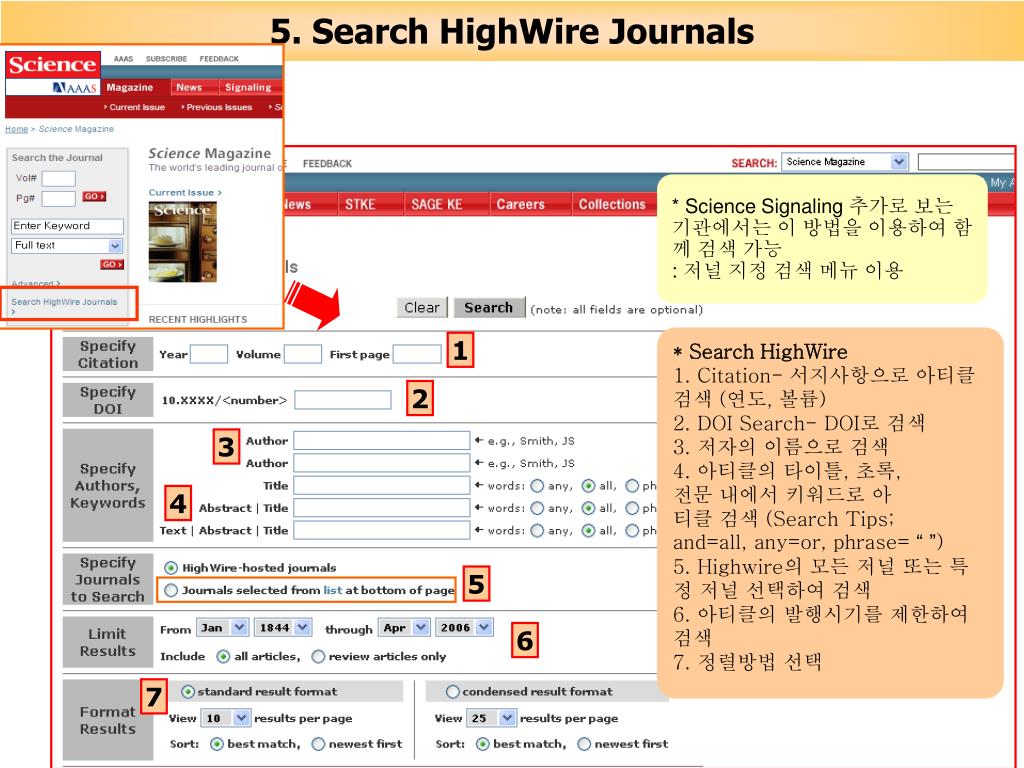Screen dimensions: 1024x768
Task: Select 'all' words for Text | Abstract | Title
Action: (x=588, y=530)
